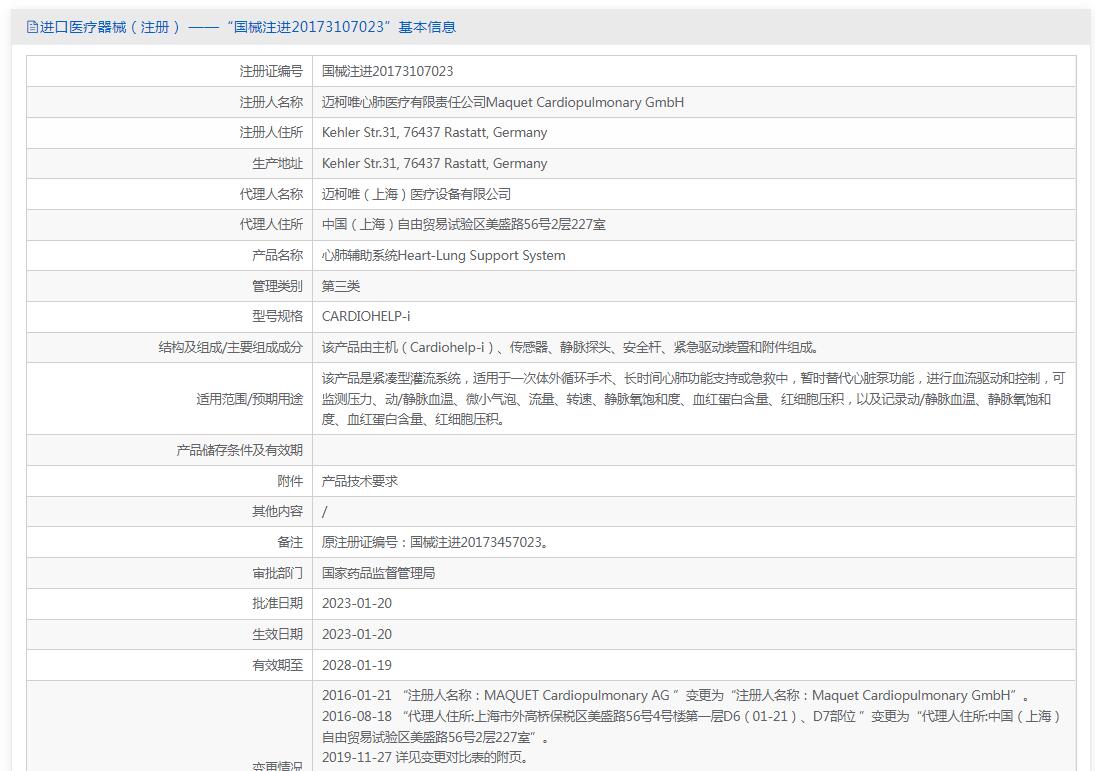This screenshot has height=771, width=1095.
Task: Click the 第三类 category value
Action: pos(341,286)
